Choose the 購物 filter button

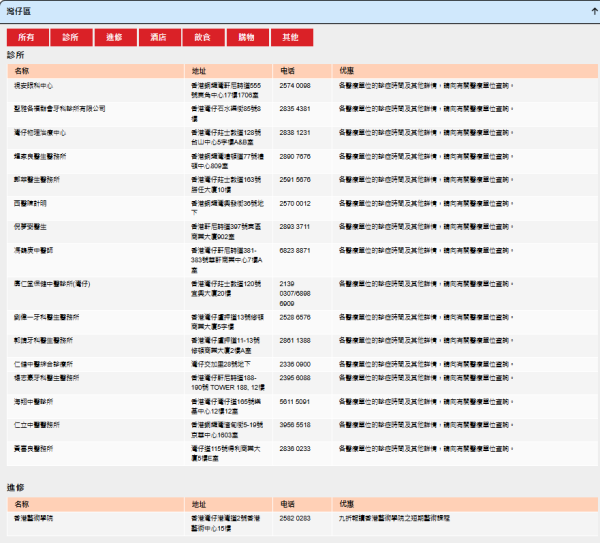246,37
